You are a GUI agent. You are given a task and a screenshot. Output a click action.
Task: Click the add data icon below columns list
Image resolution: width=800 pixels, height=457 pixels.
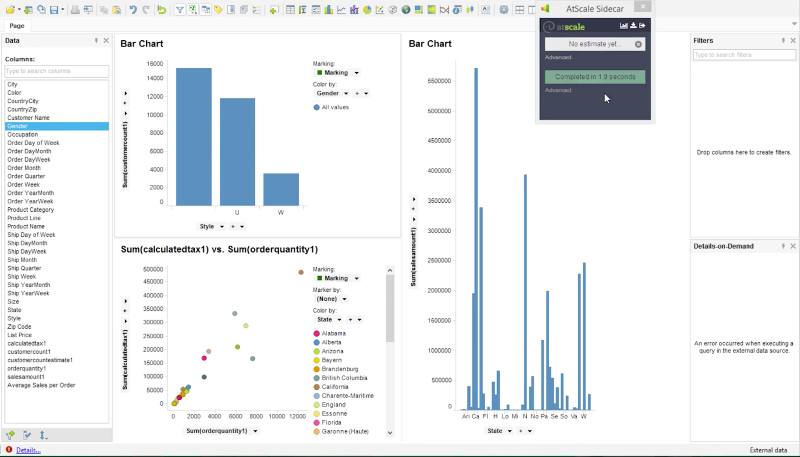click(x=10, y=435)
